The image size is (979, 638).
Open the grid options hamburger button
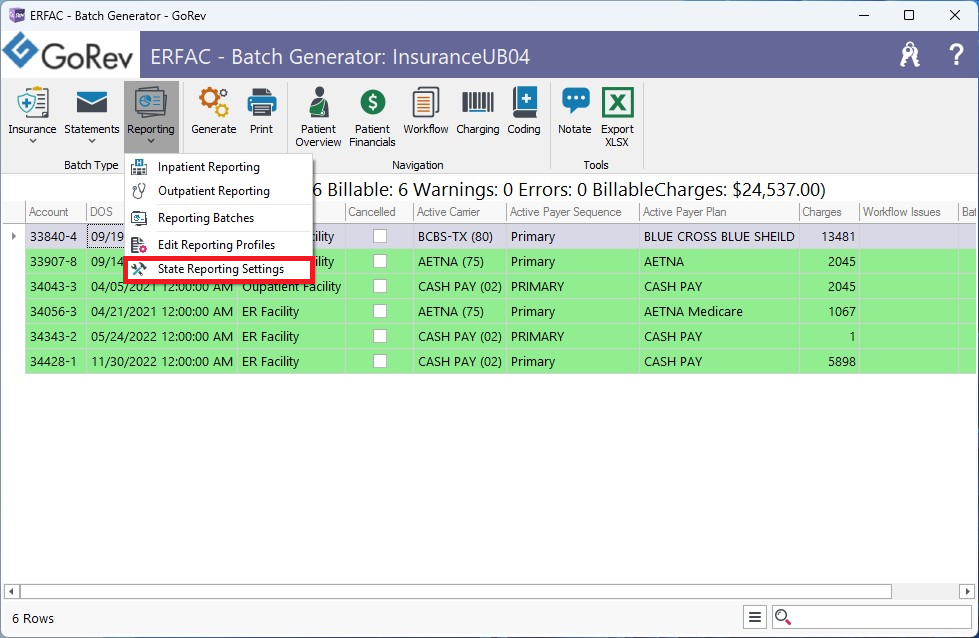[755, 617]
